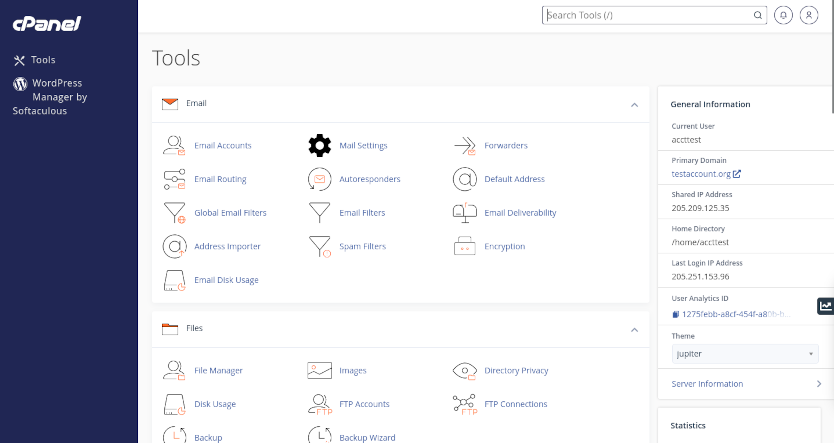Screen dimensions: 834x443
Task: Select Tools in the sidebar
Action: pyautogui.click(x=43, y=60)
